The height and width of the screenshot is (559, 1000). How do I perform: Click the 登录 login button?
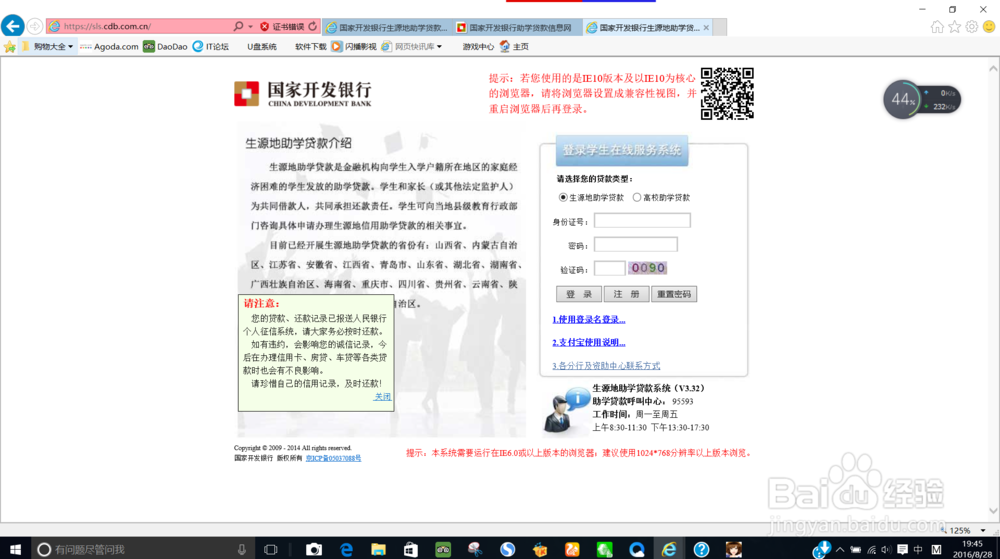(x=579, y=294)
